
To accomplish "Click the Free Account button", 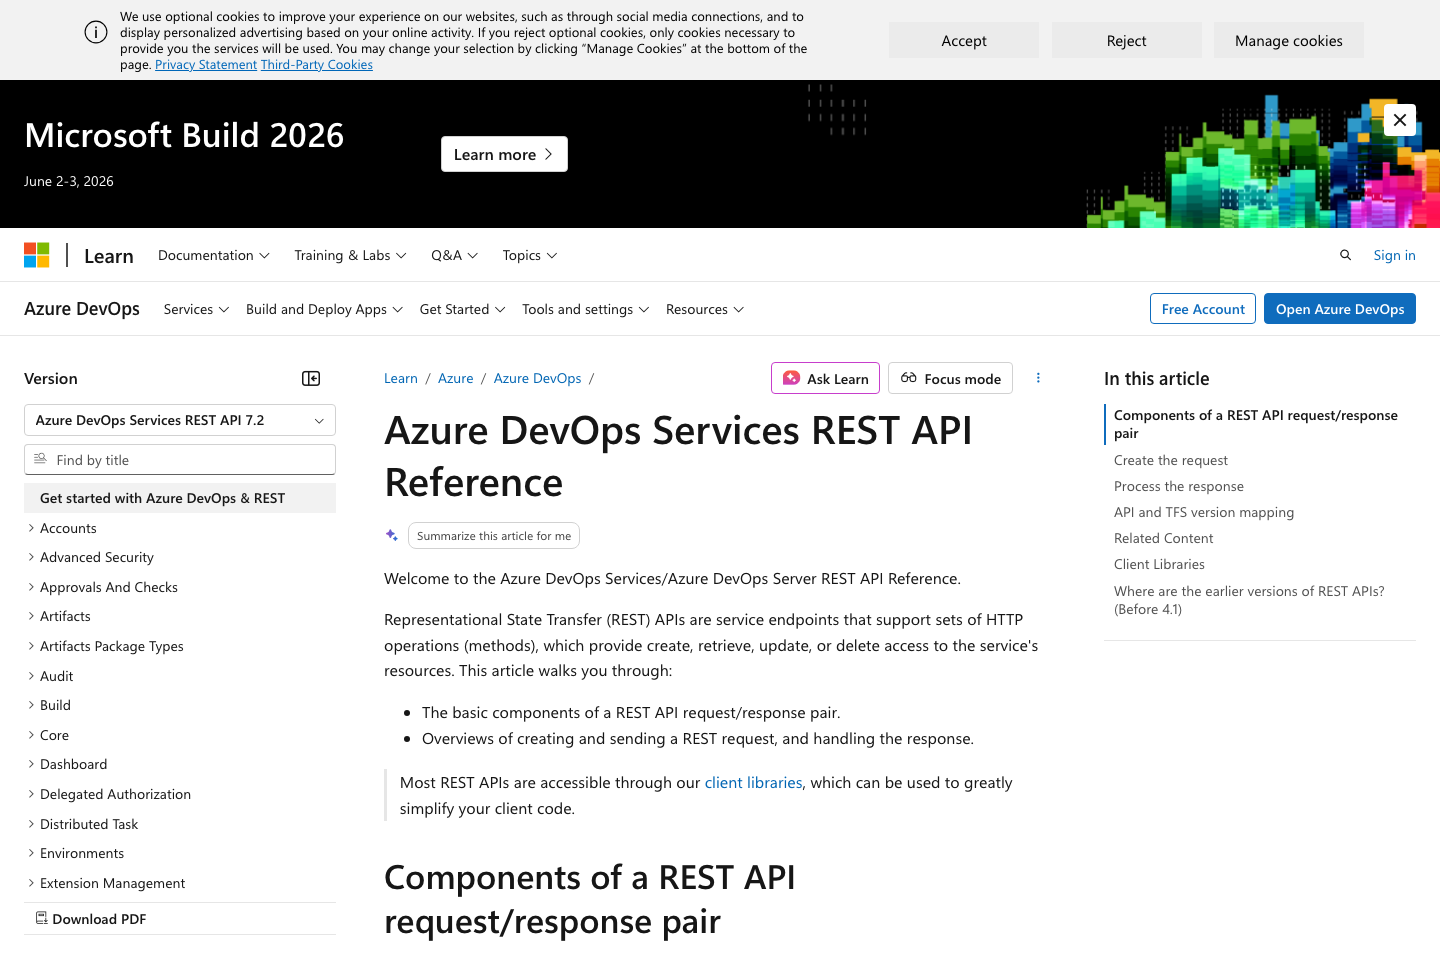I will point(1202,308).
